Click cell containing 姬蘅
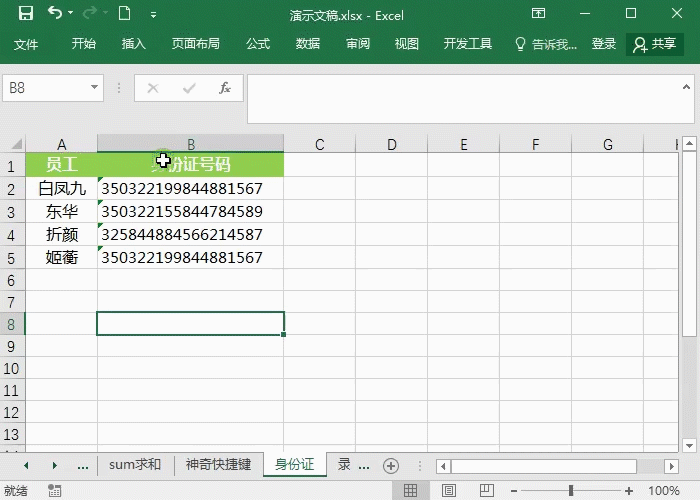 click(62, 257)
